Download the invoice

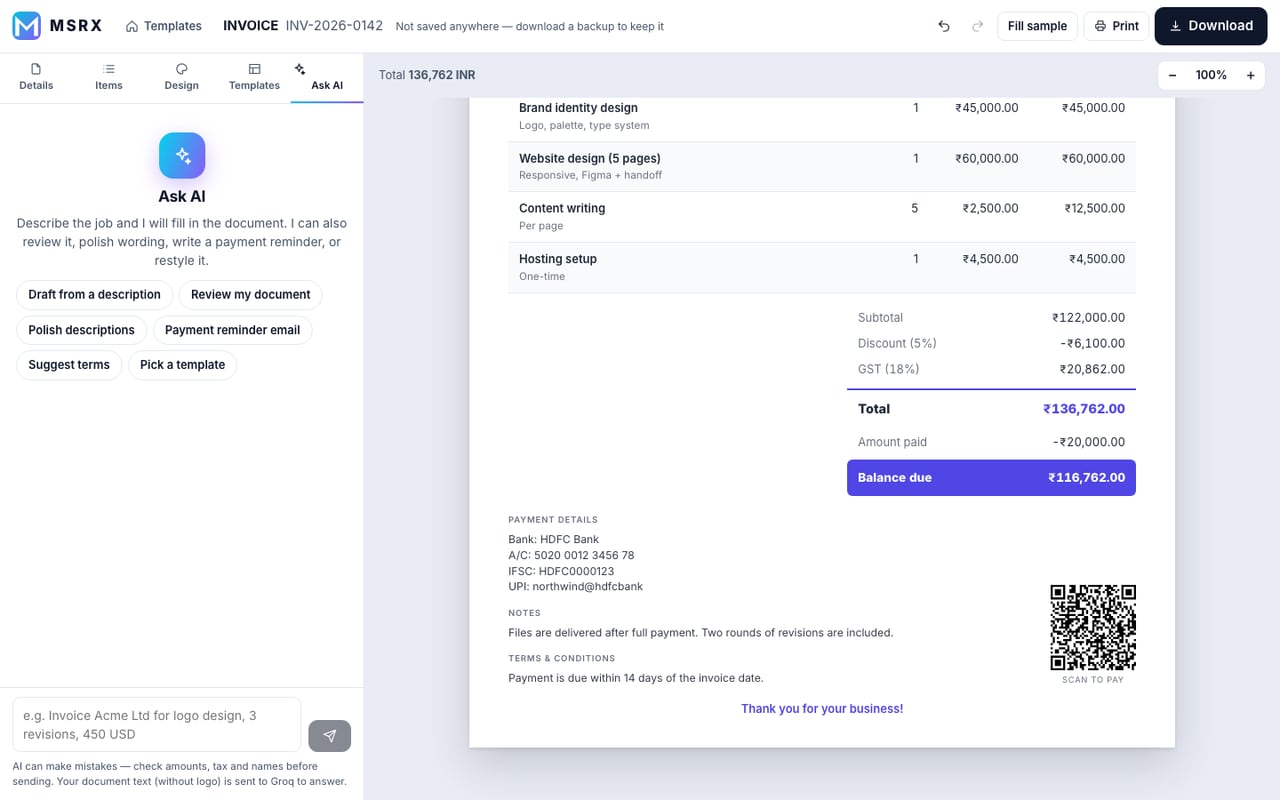coord(1211,26)
